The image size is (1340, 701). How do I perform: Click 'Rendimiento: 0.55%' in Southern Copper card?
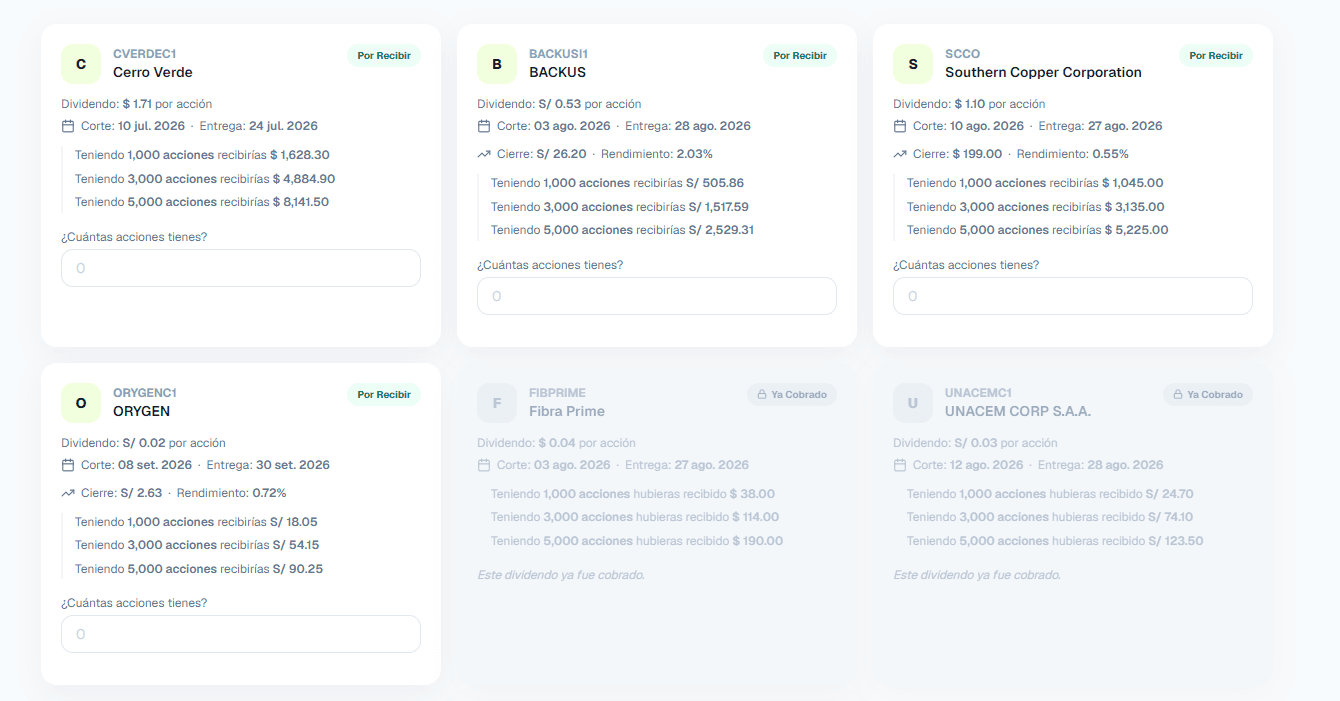(1073, 154)
